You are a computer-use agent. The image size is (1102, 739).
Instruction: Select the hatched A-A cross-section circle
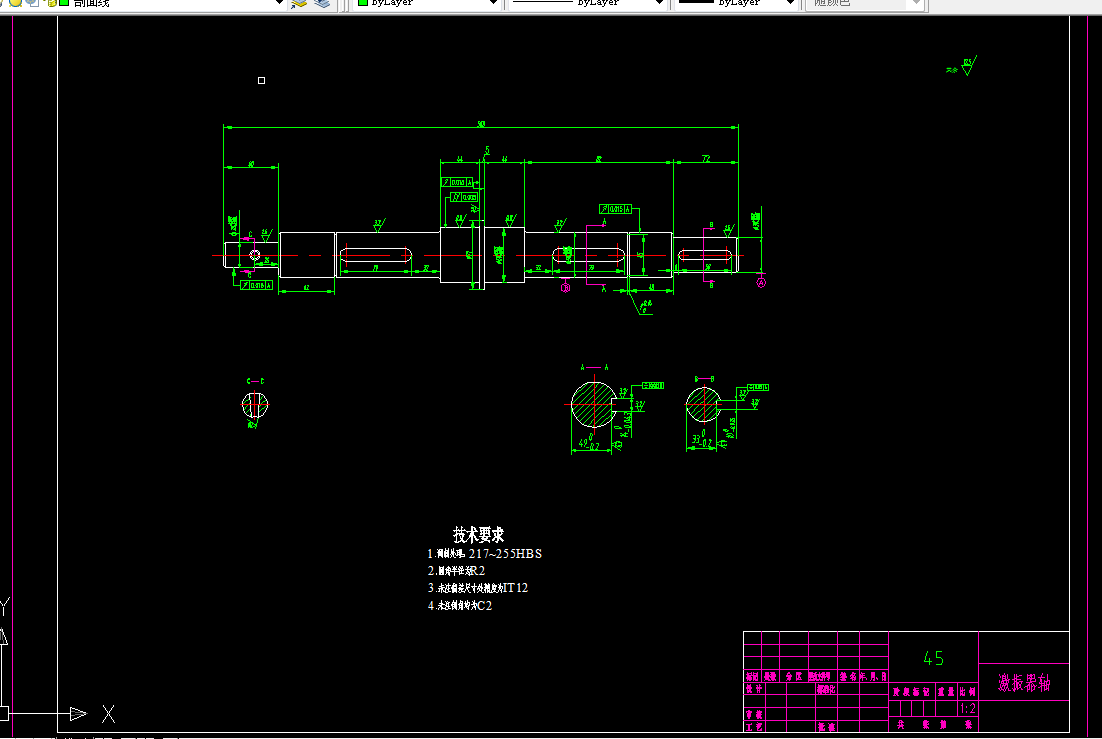[x=593, y=404]
